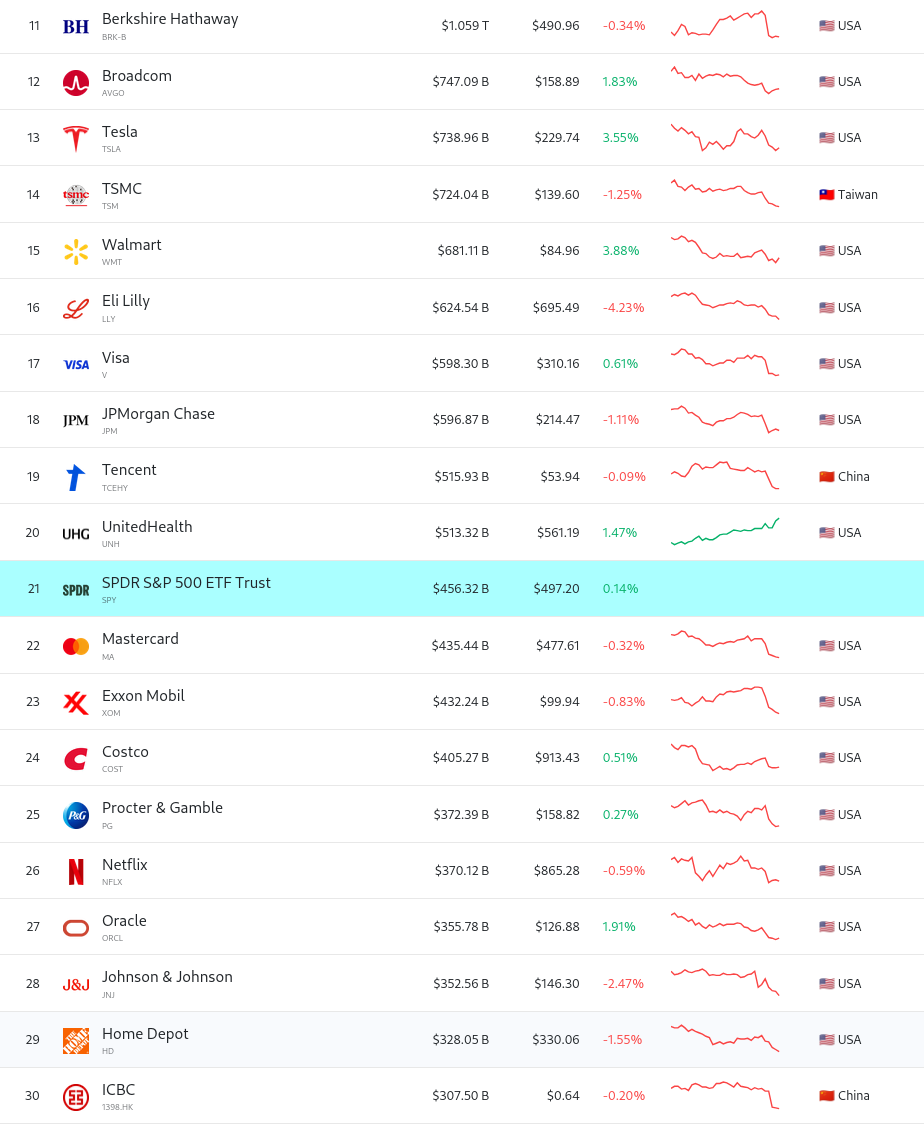This screenshot has height=1126, width=924.
Task: Click the TSMC logo icon
Action: tap(76, 195)
